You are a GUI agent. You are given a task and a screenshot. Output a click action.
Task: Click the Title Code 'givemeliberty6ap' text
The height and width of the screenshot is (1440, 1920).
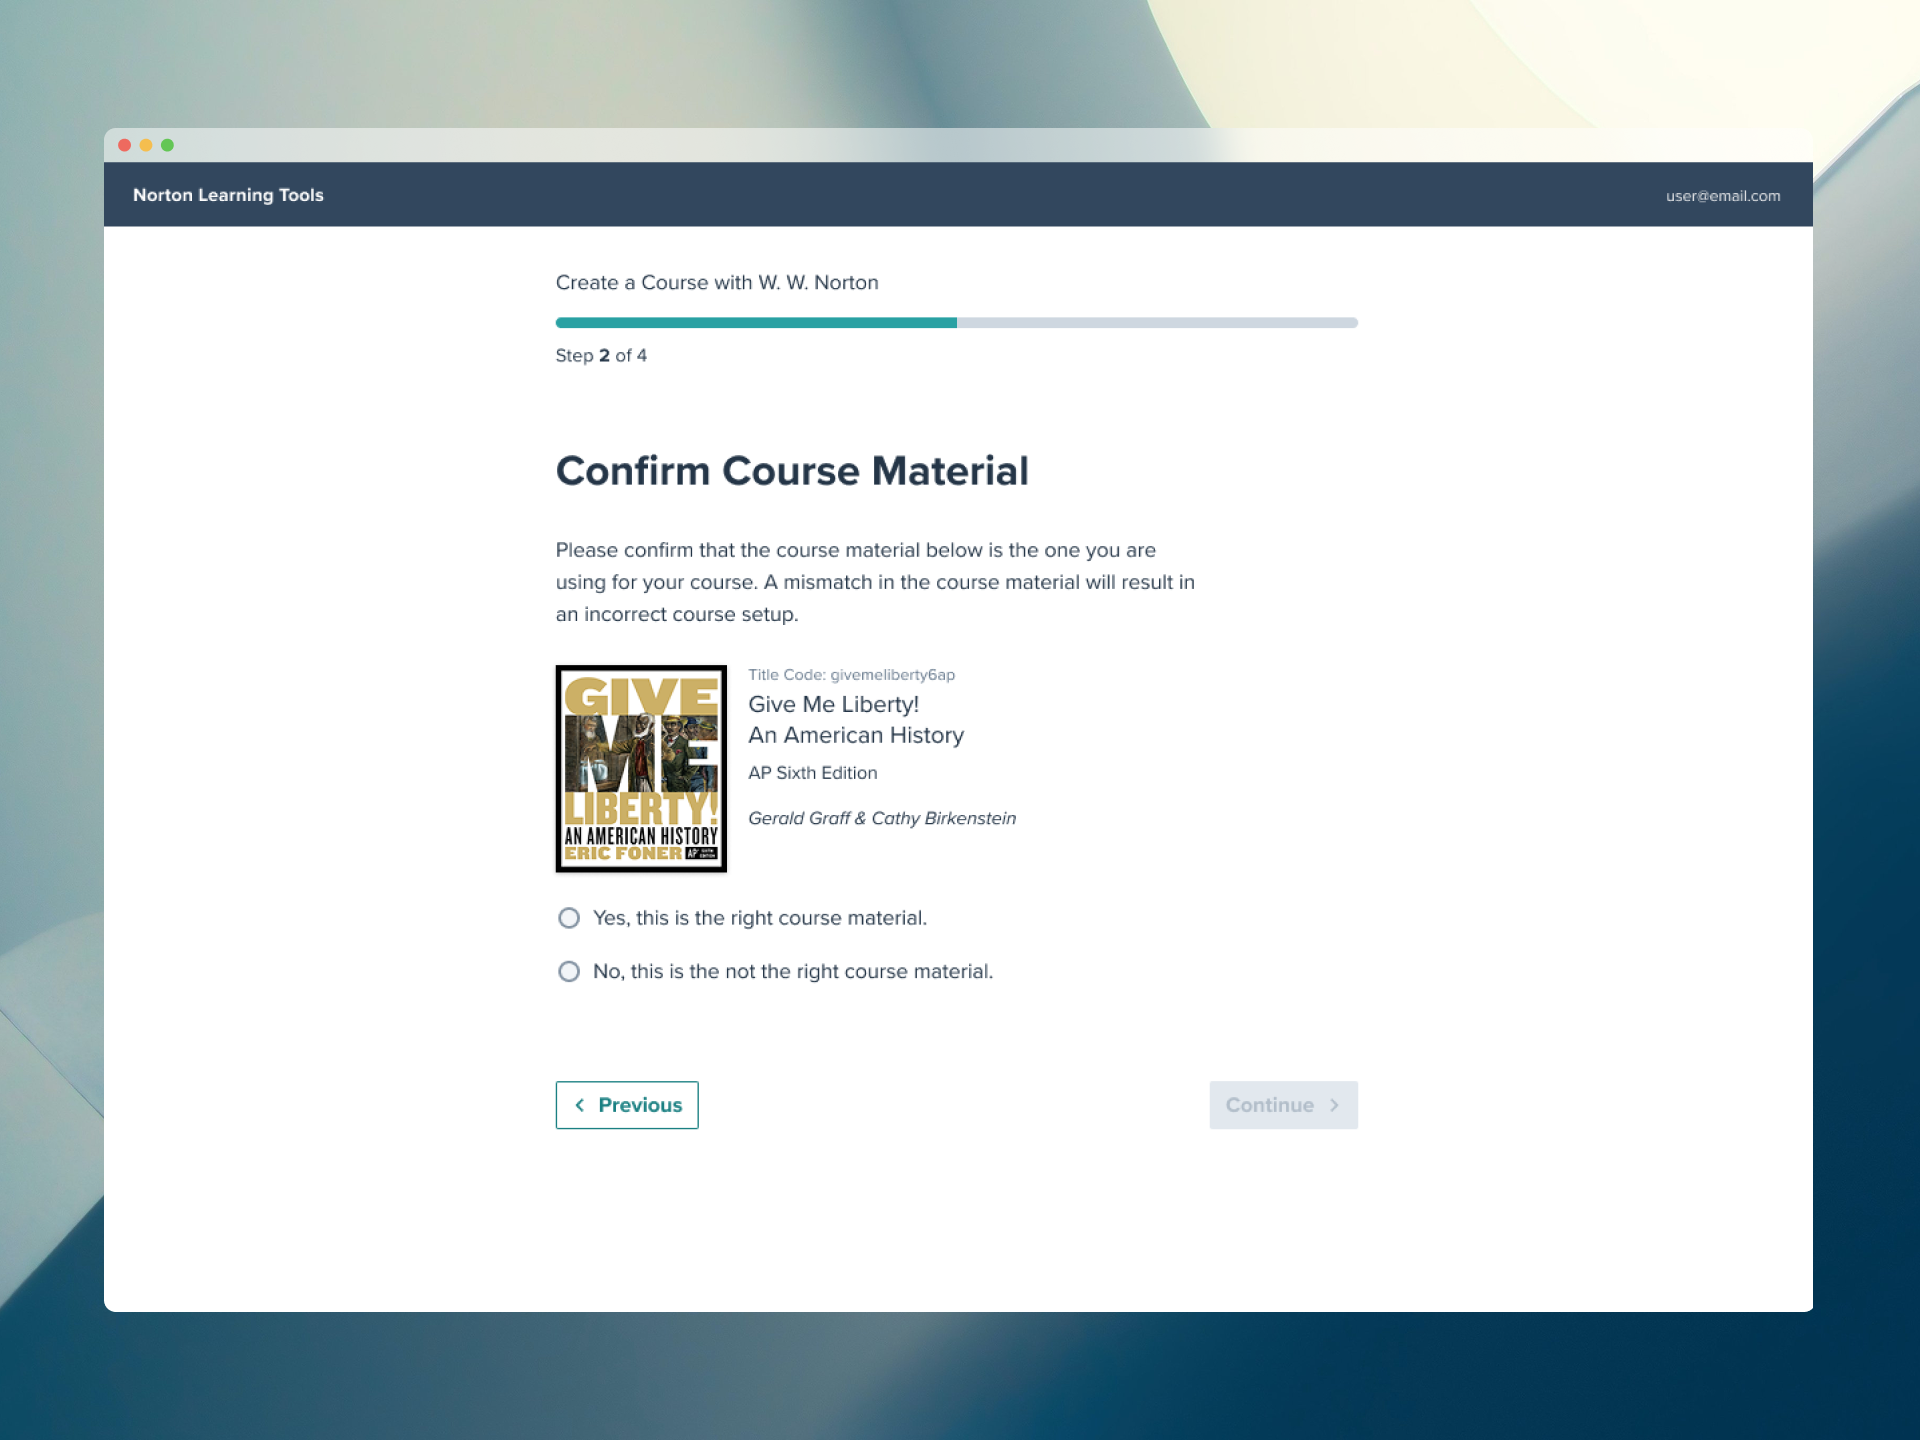point(851,674)
